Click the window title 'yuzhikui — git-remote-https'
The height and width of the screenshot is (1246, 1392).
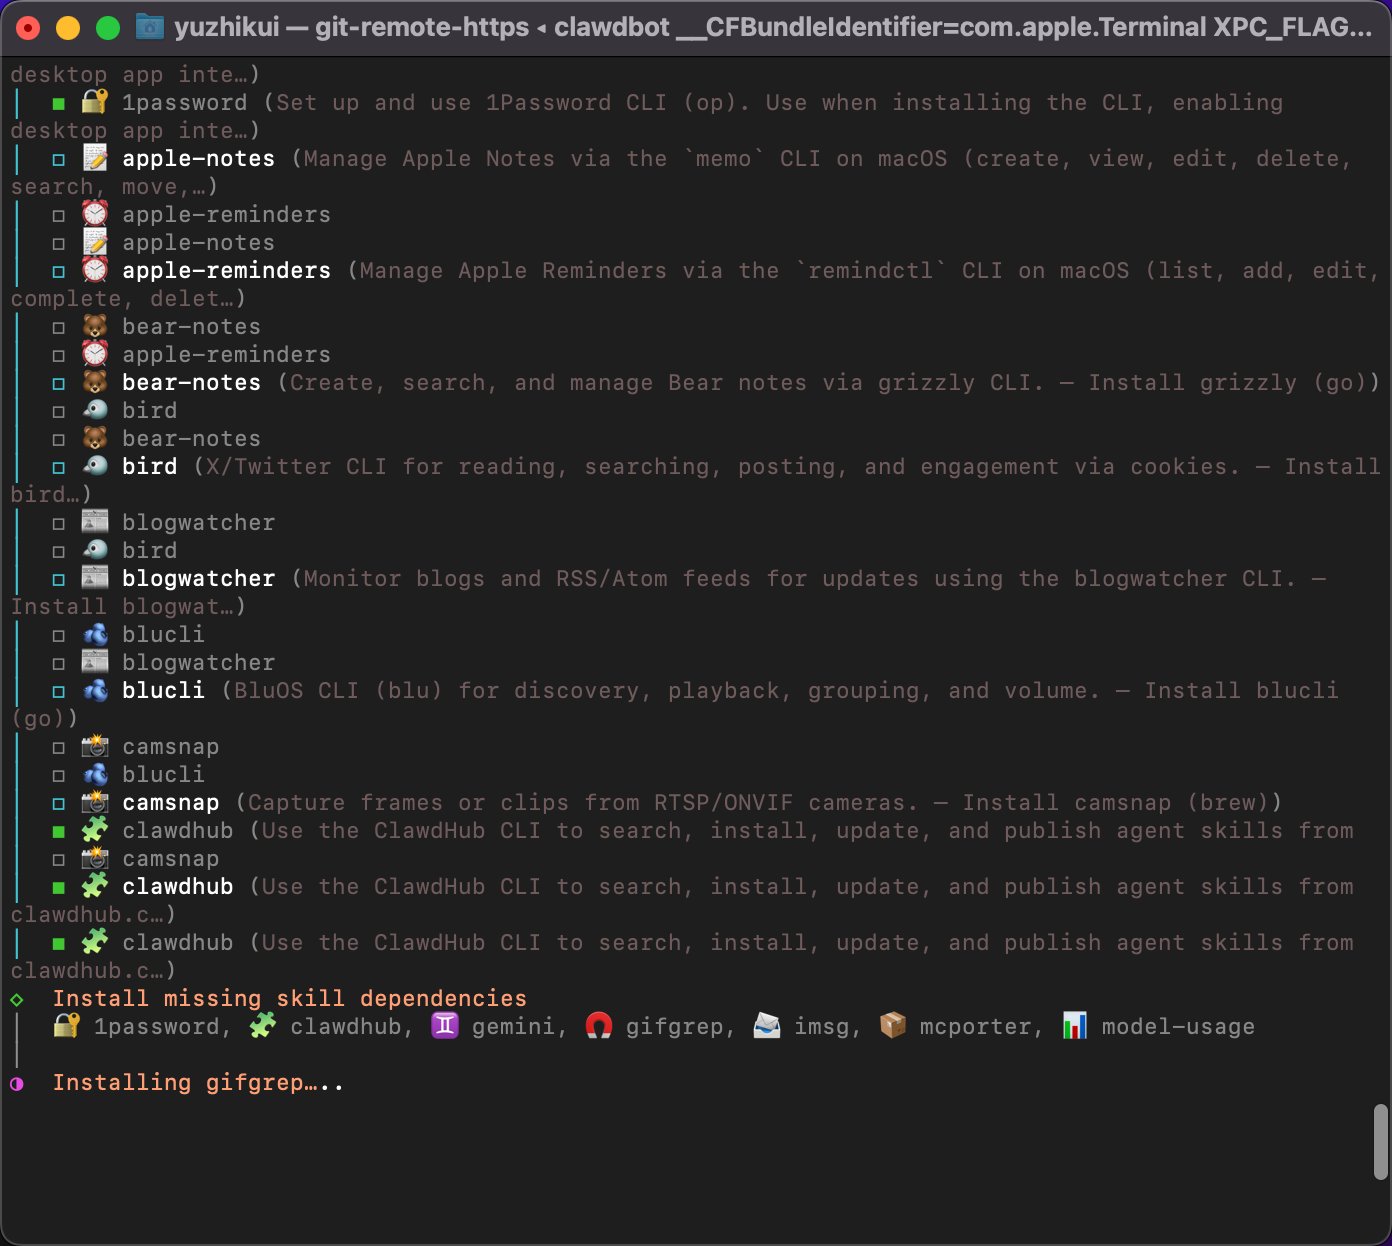[352, 27]
